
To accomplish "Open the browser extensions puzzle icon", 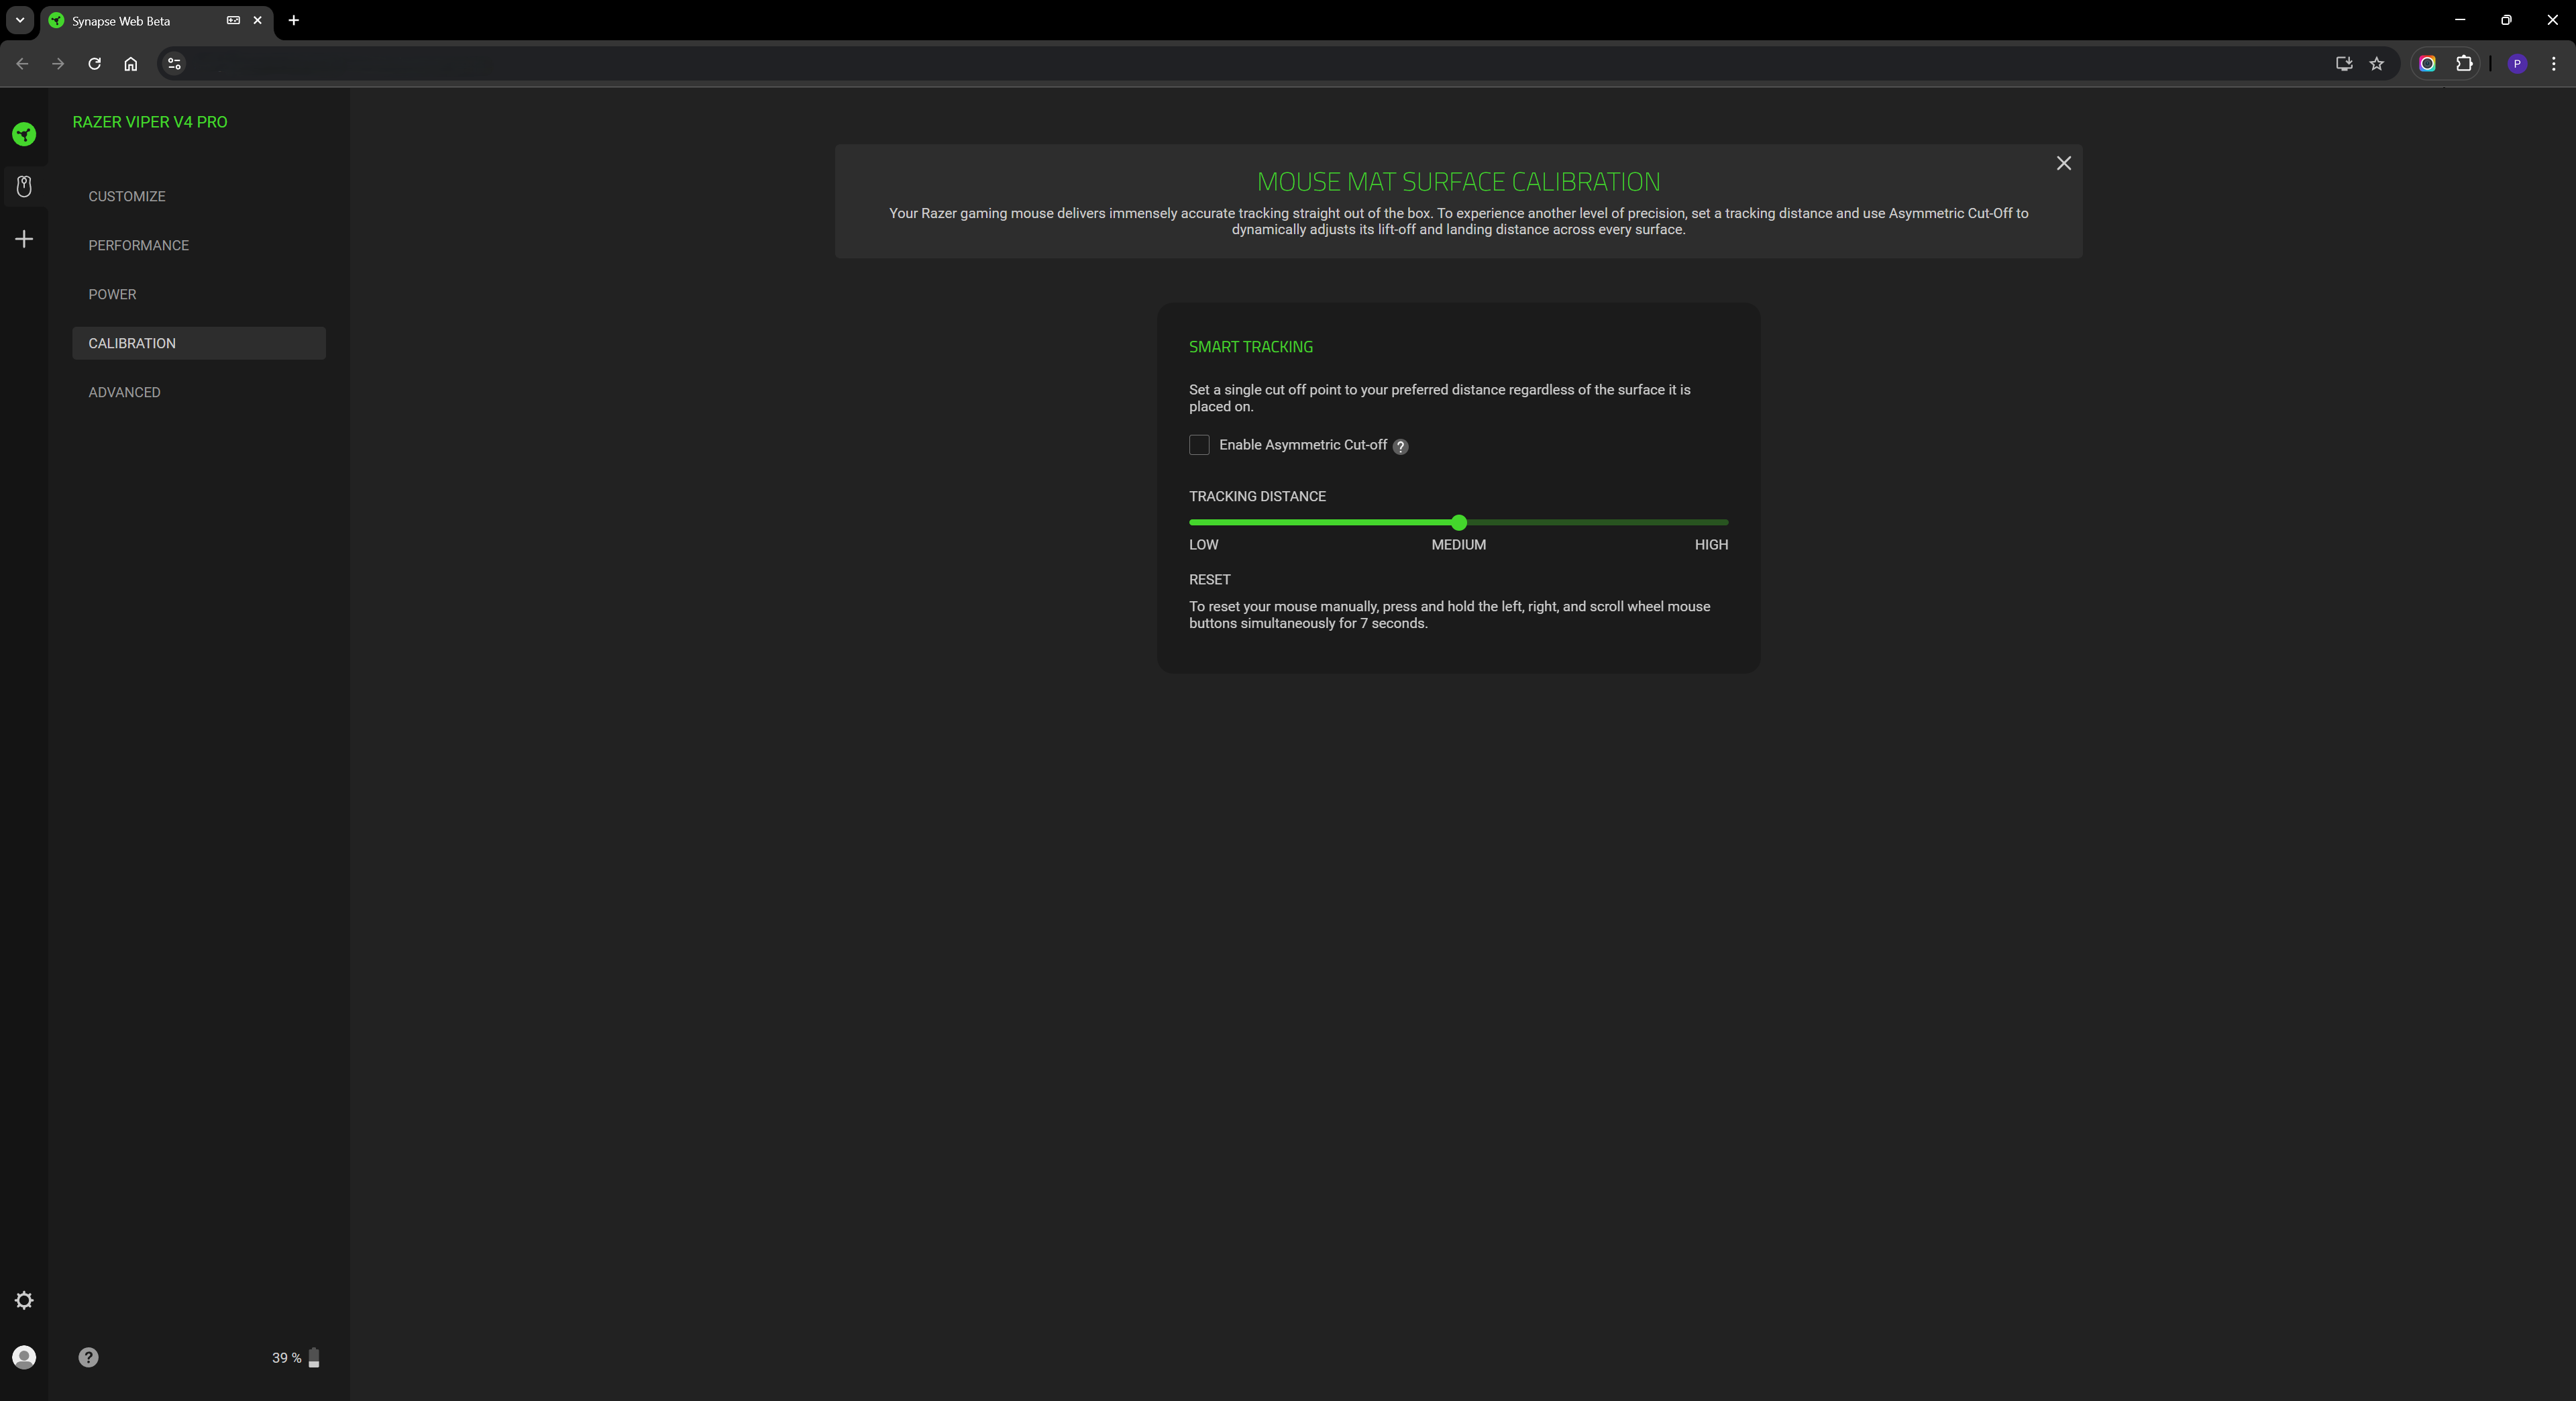I will click(2464, 64).
